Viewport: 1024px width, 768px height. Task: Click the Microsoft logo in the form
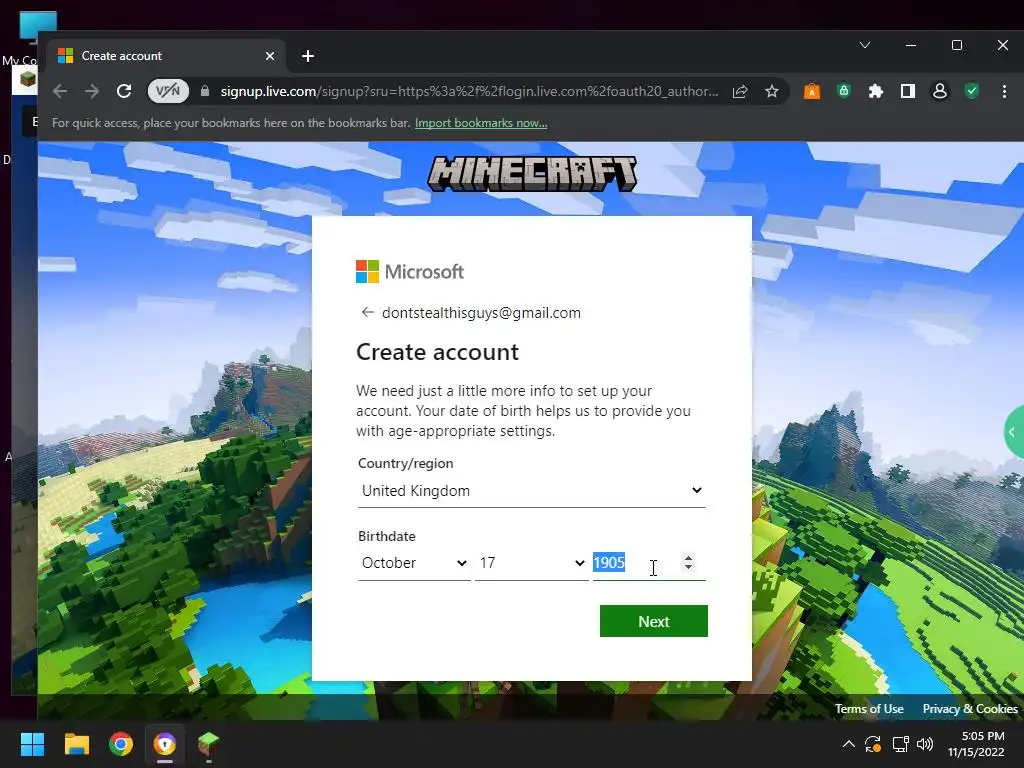pos(409,272)
